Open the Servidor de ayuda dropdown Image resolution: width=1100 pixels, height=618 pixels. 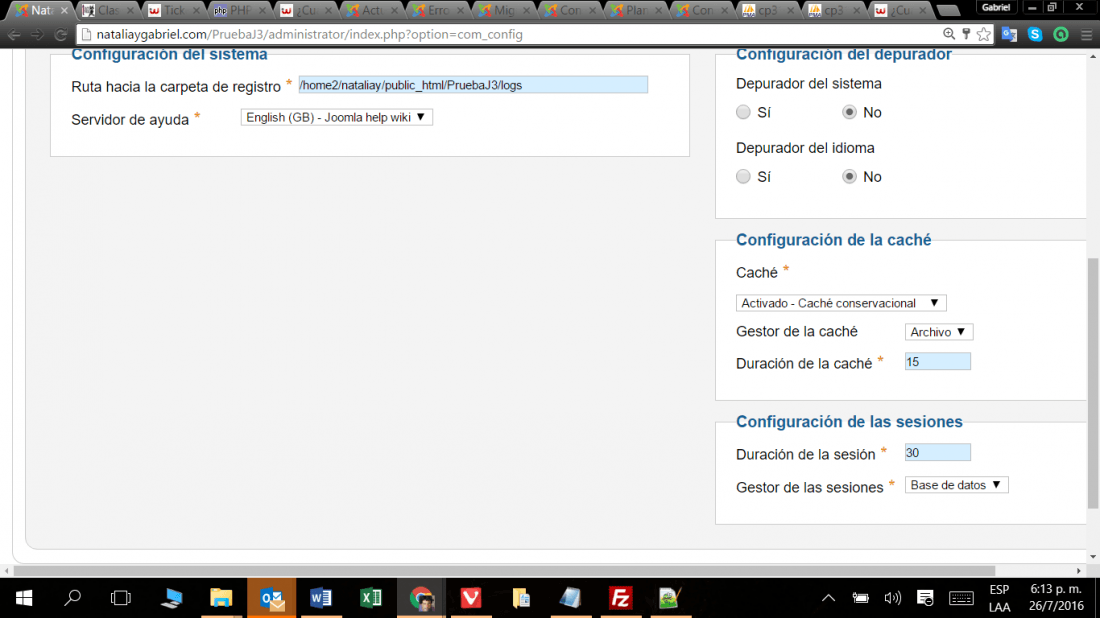pos(337,117)
